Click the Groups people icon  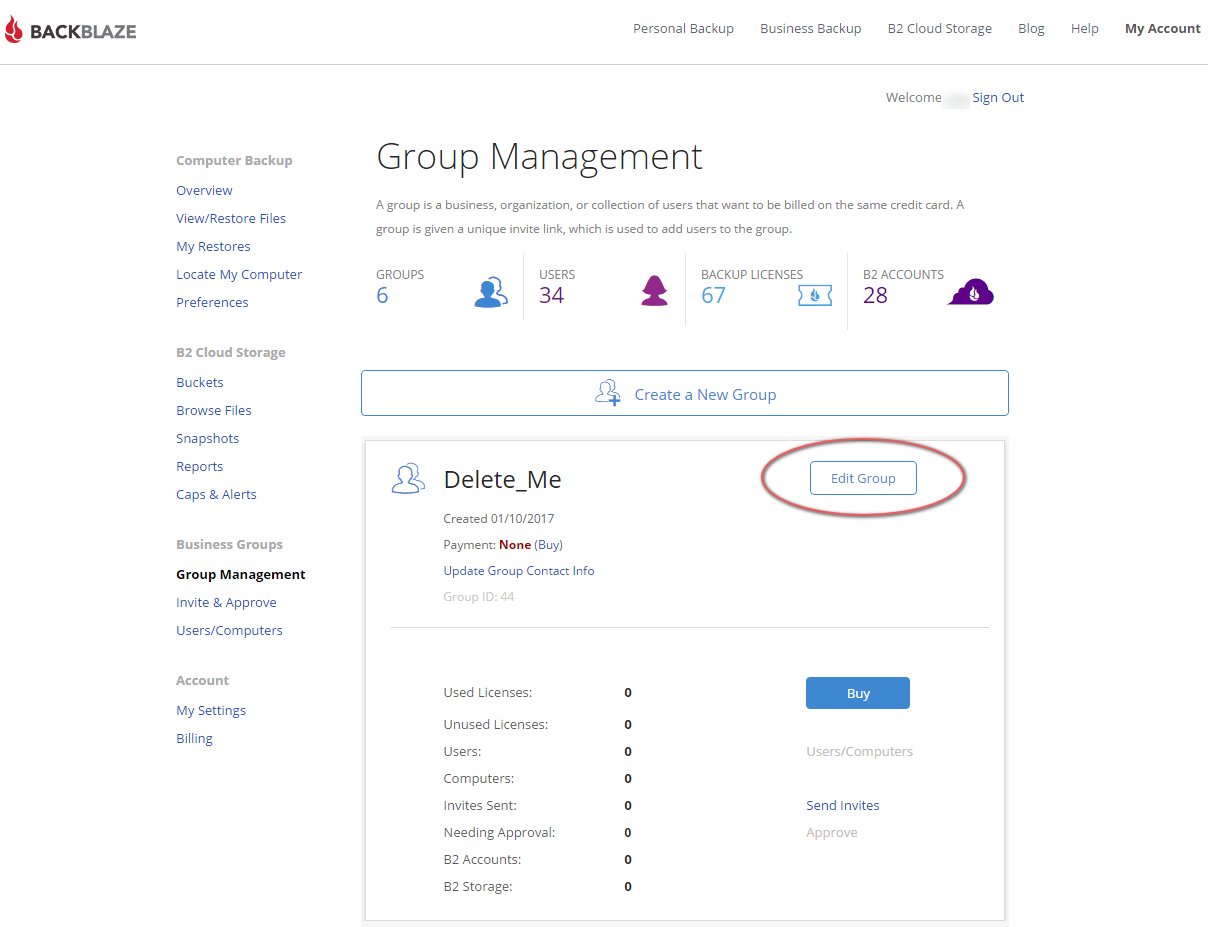pos(490,291)
